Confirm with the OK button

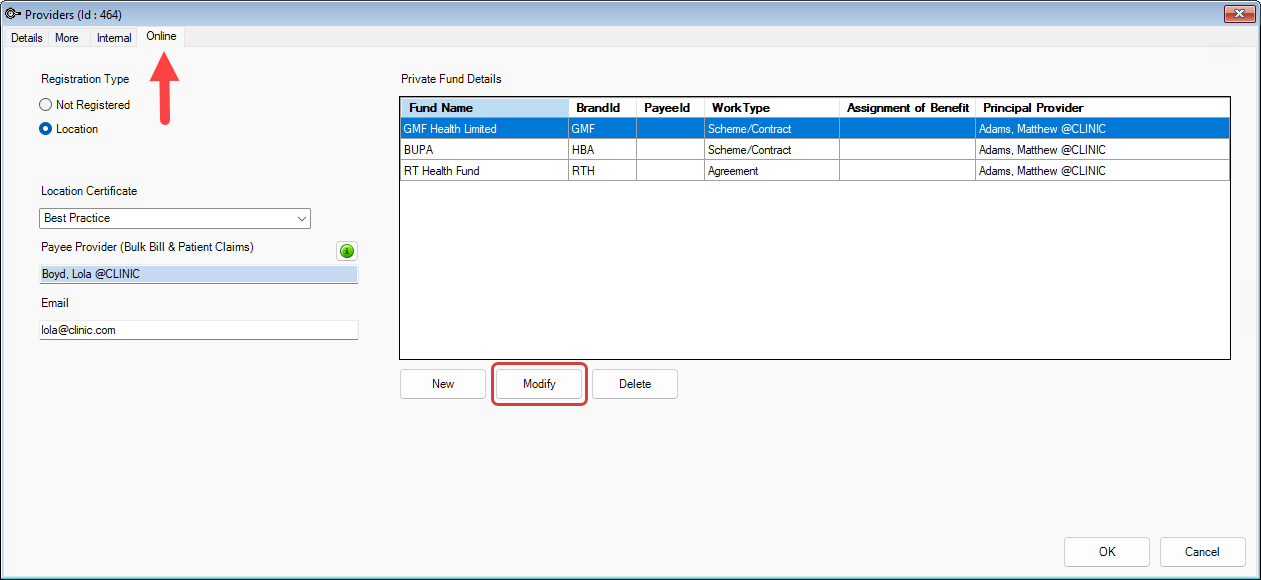[x=1107, y=552]
